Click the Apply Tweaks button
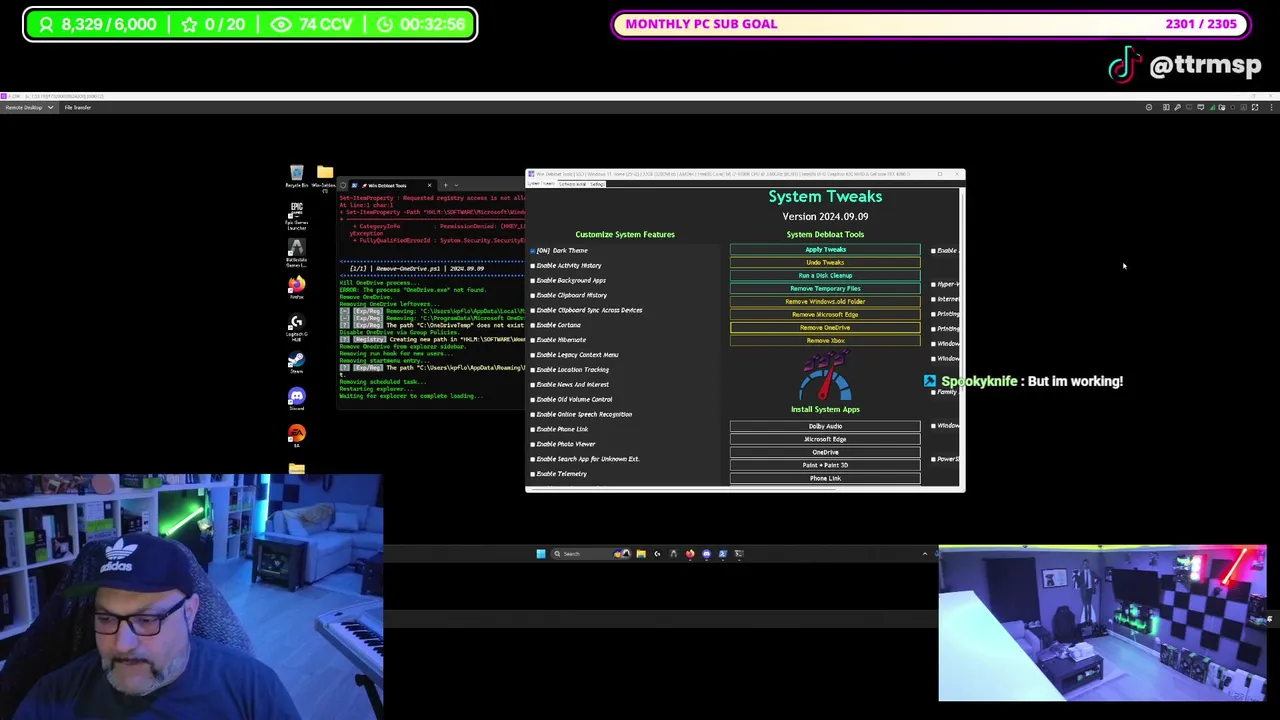1280x720 pixels. (825, 250)
